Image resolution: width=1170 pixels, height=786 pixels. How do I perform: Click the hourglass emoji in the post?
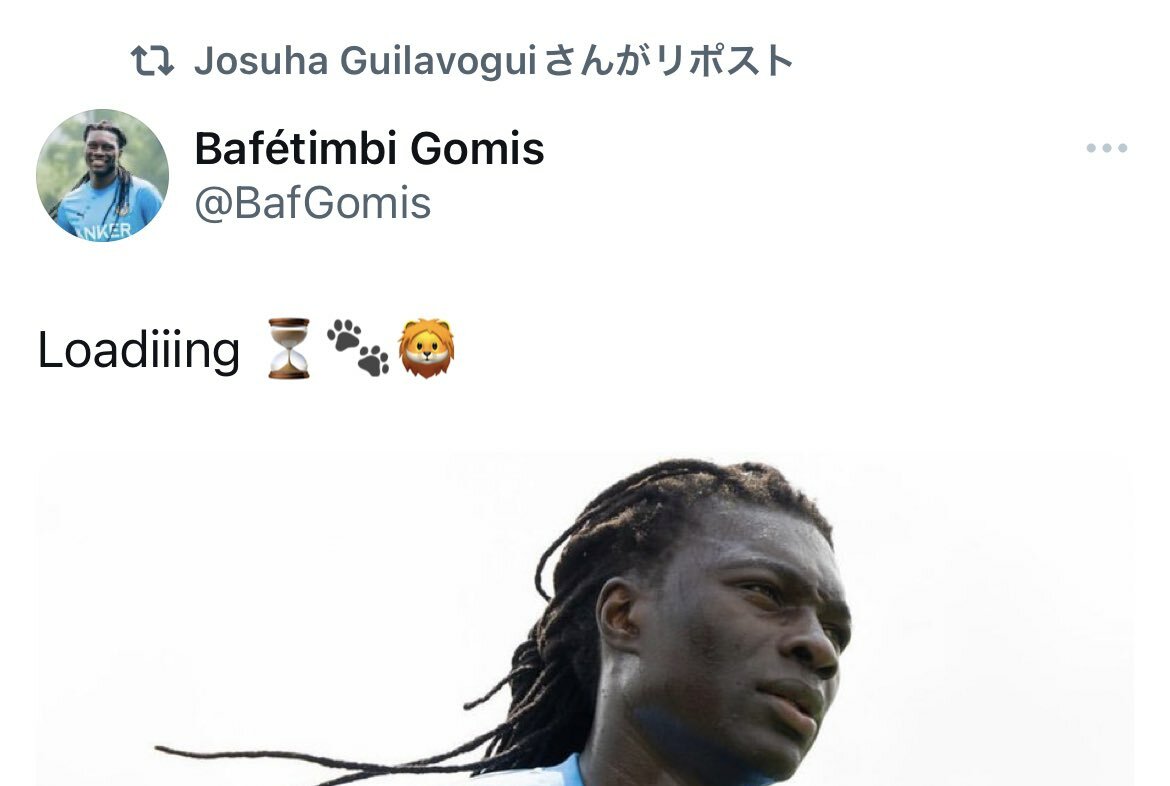pyautogui.click(x=289, y=349)
